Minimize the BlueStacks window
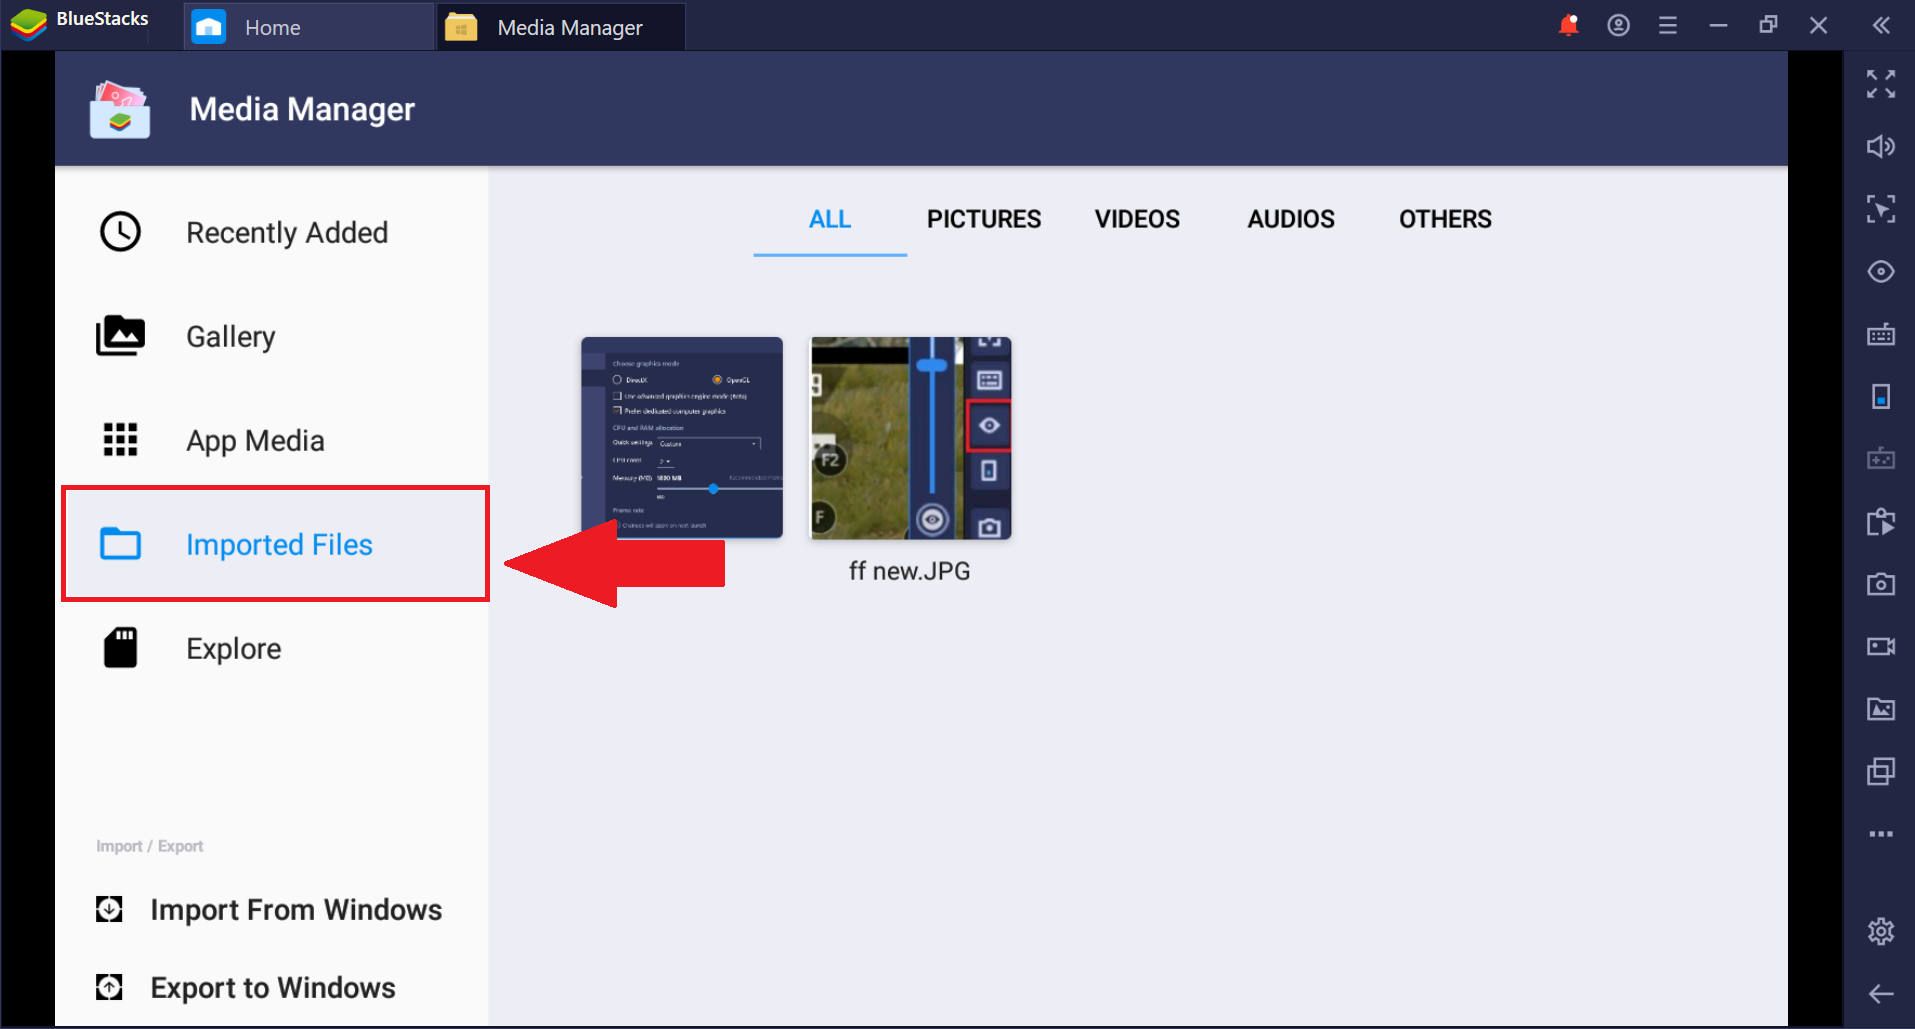 [1718, 25]
